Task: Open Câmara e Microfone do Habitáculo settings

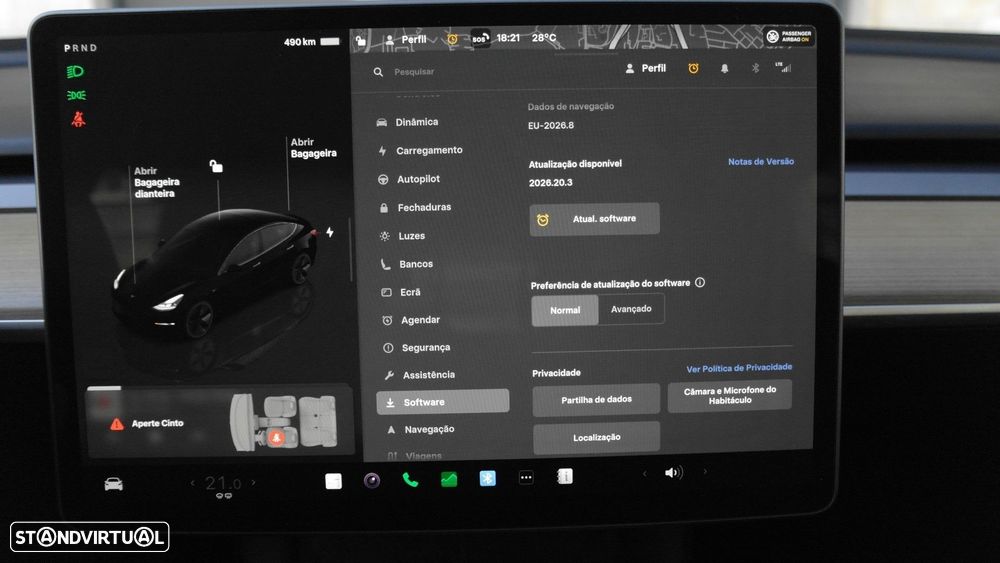Action: [x=730, y=395]
